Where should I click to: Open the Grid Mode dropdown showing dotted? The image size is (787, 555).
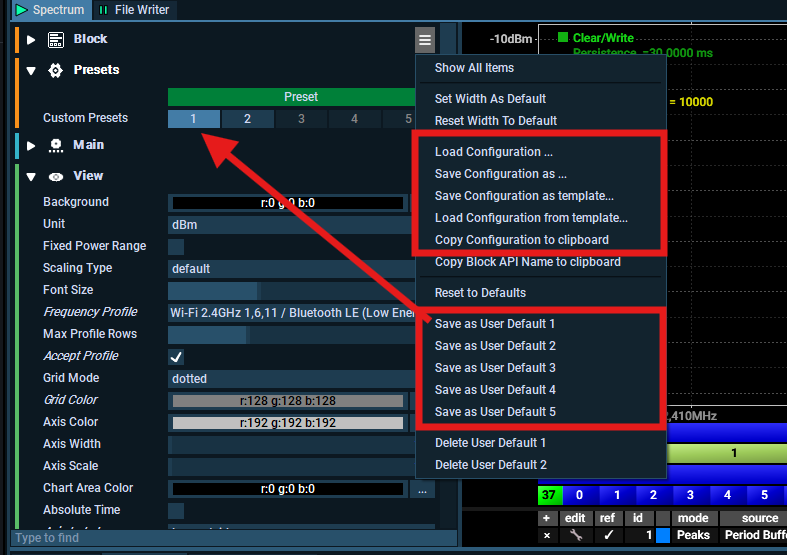point(290,378)
